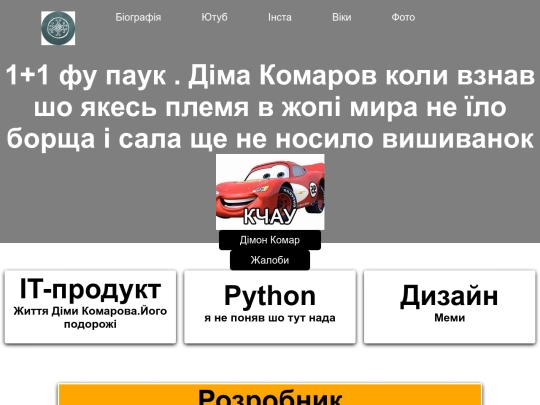Open the Біографія navigation link

[138, 17]
